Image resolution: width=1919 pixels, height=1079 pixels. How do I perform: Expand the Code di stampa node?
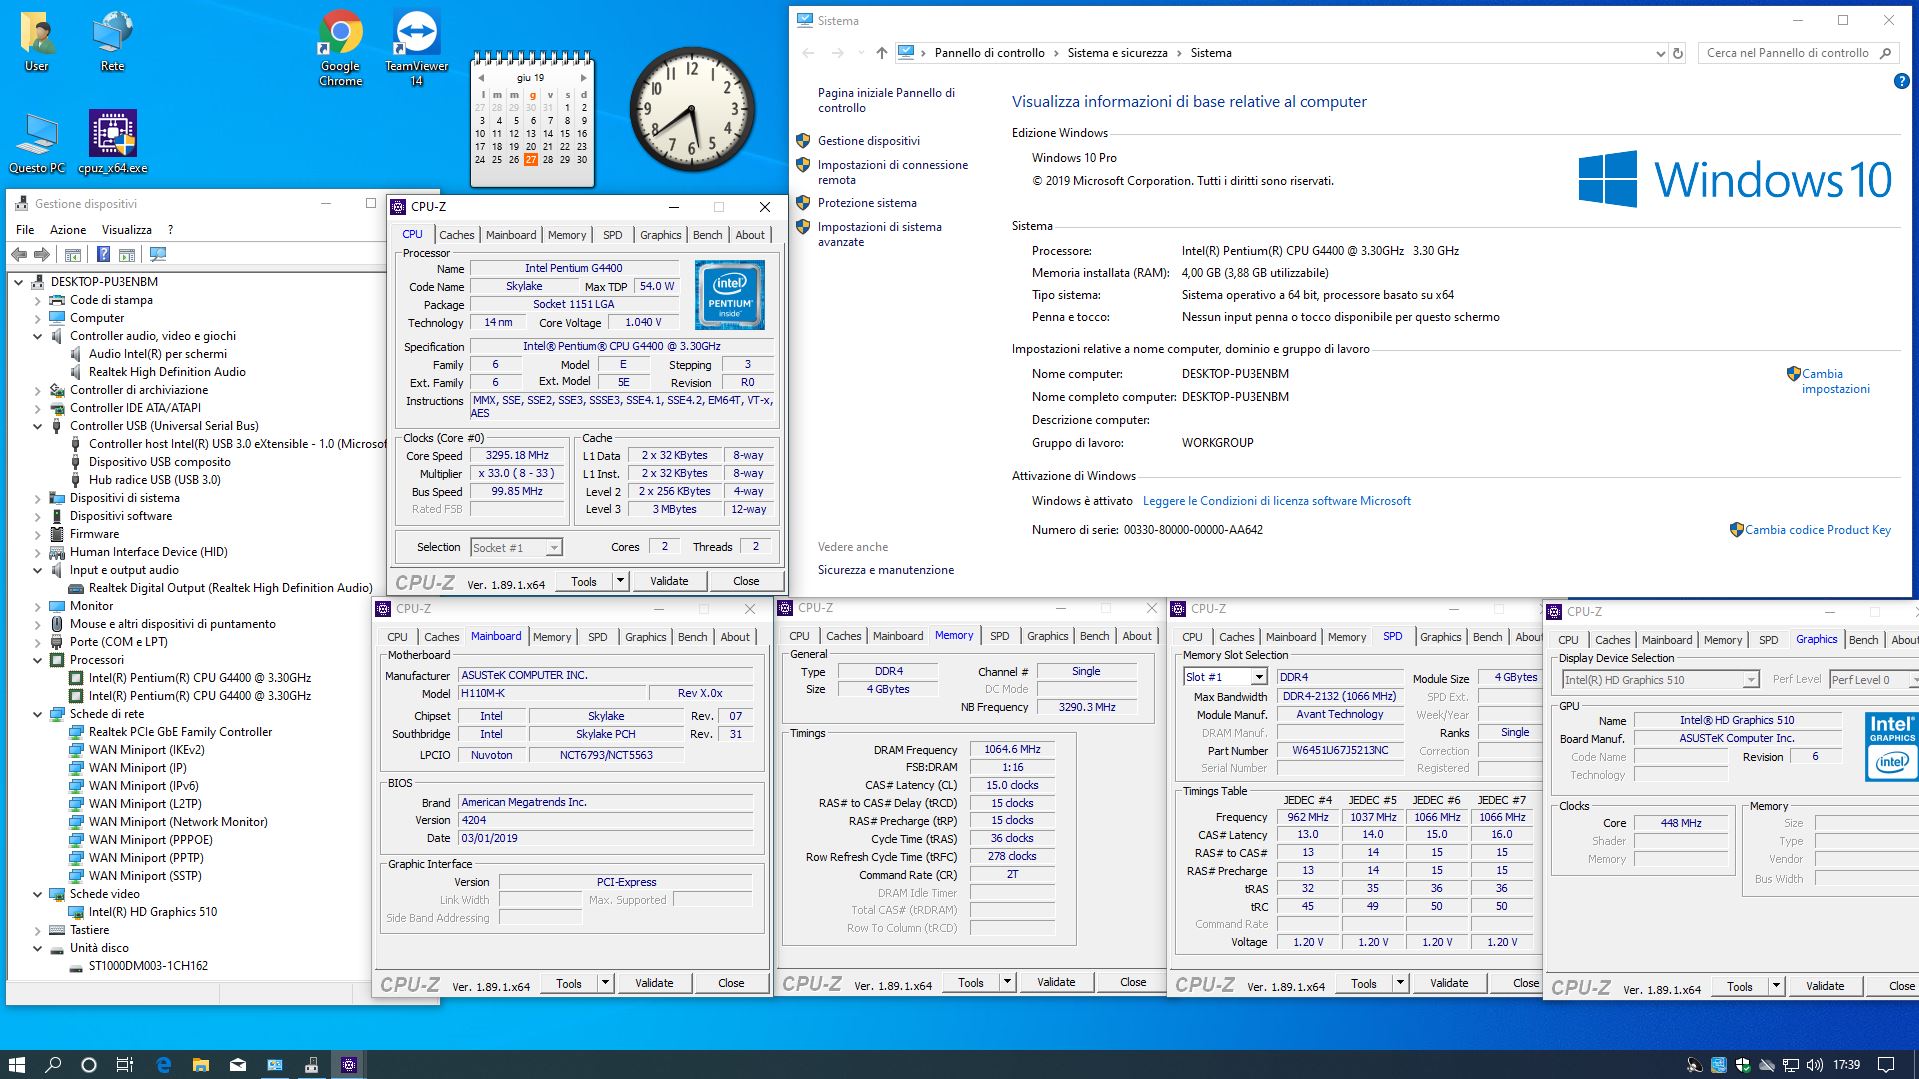38,300
